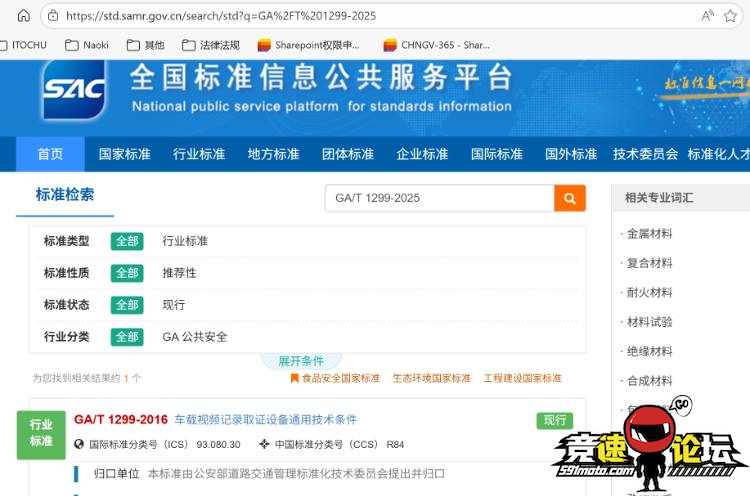This screenshot has height=496, width=750.
Task: Select 全部 for 行业分类 filter
Action: pyautogui.click(x=127, y=337)
